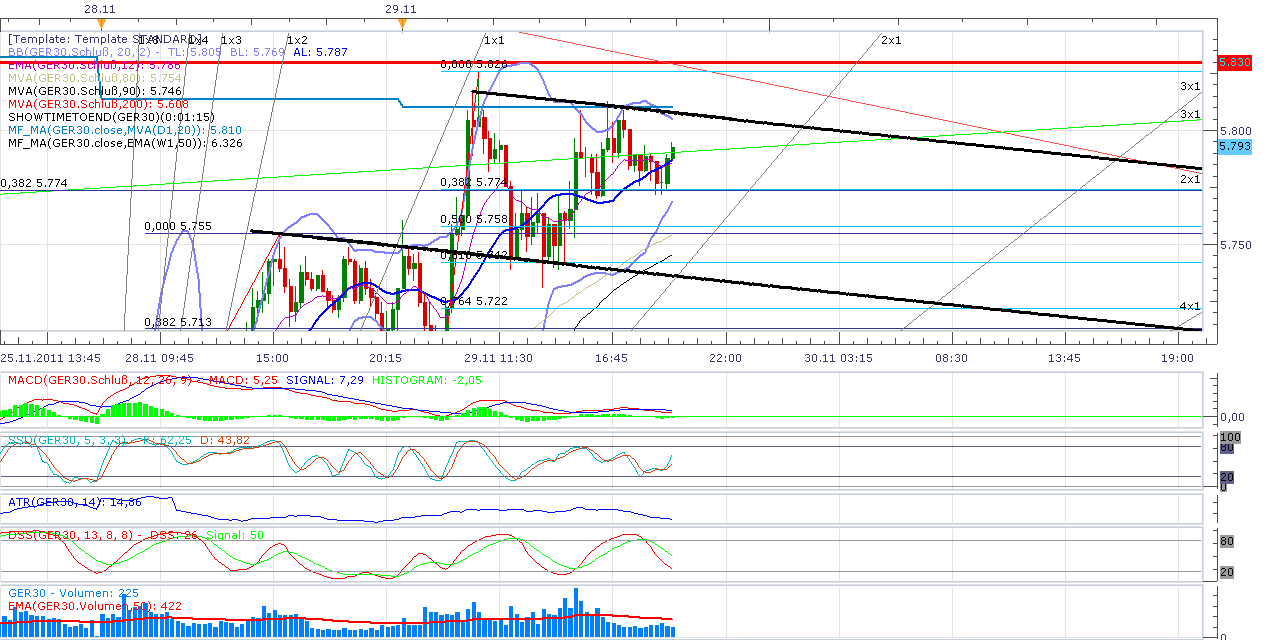Select the blue 5.793 current price tag
1274x640 pixels.
tap(1234, 147)
